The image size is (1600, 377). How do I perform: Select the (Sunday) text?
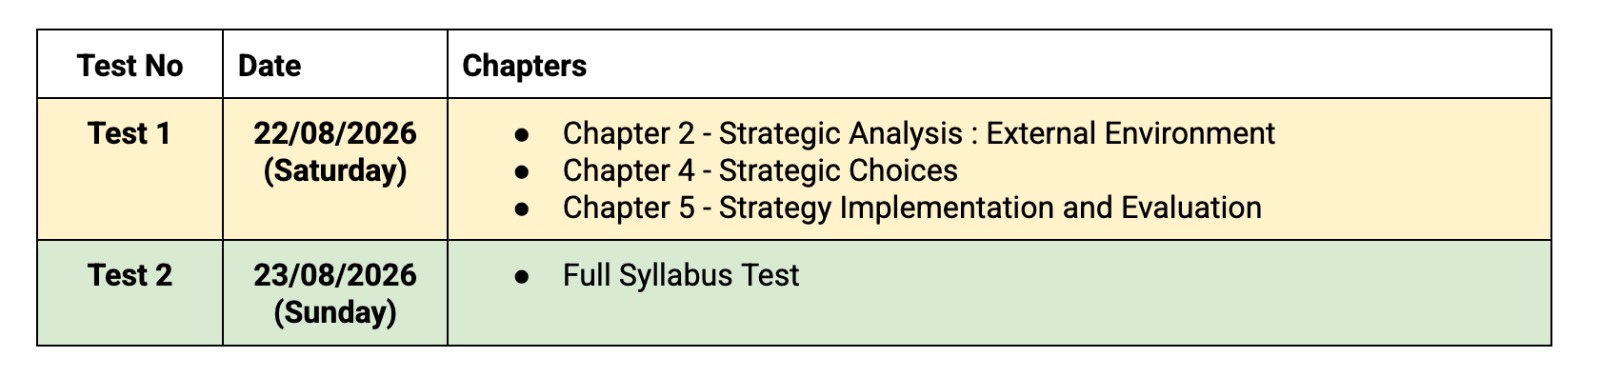pyautogui.click(x=335, y=313)
